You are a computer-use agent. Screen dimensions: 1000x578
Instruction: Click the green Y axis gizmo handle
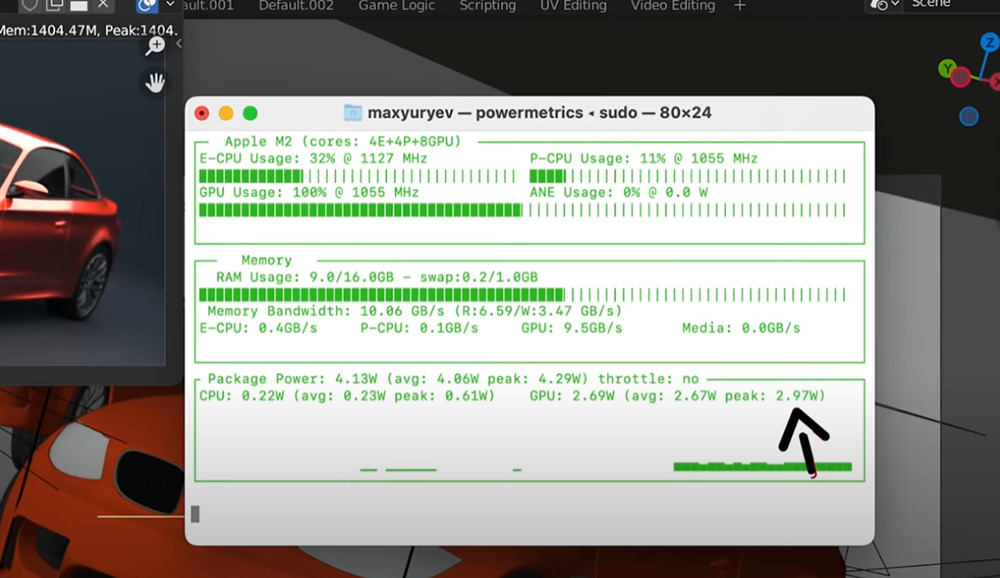click(x=947, y=69)
